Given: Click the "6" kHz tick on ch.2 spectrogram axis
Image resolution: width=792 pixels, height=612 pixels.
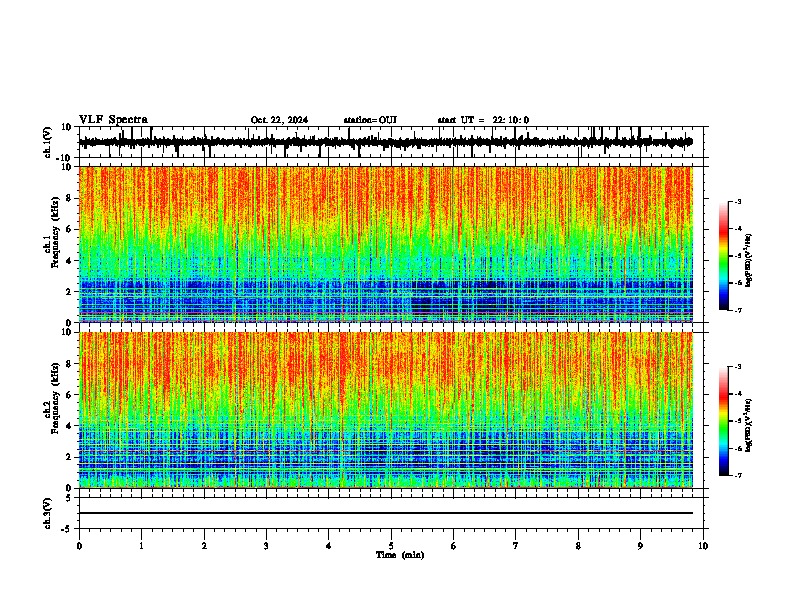Looking at the screenshot, I should [69, 395].
